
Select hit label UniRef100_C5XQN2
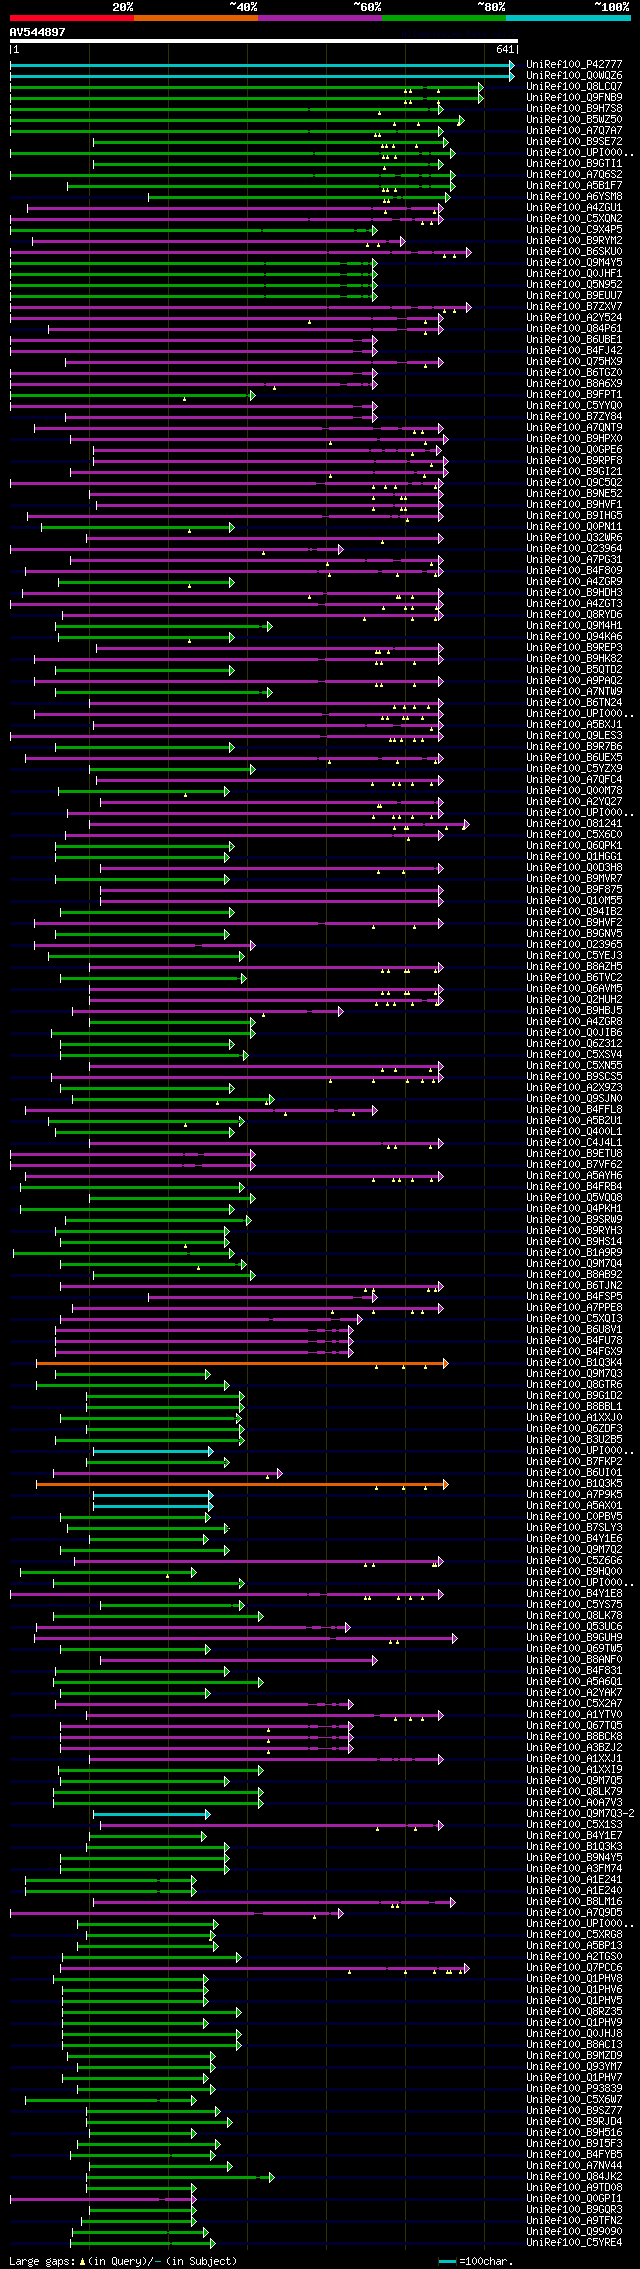[574, 219]
